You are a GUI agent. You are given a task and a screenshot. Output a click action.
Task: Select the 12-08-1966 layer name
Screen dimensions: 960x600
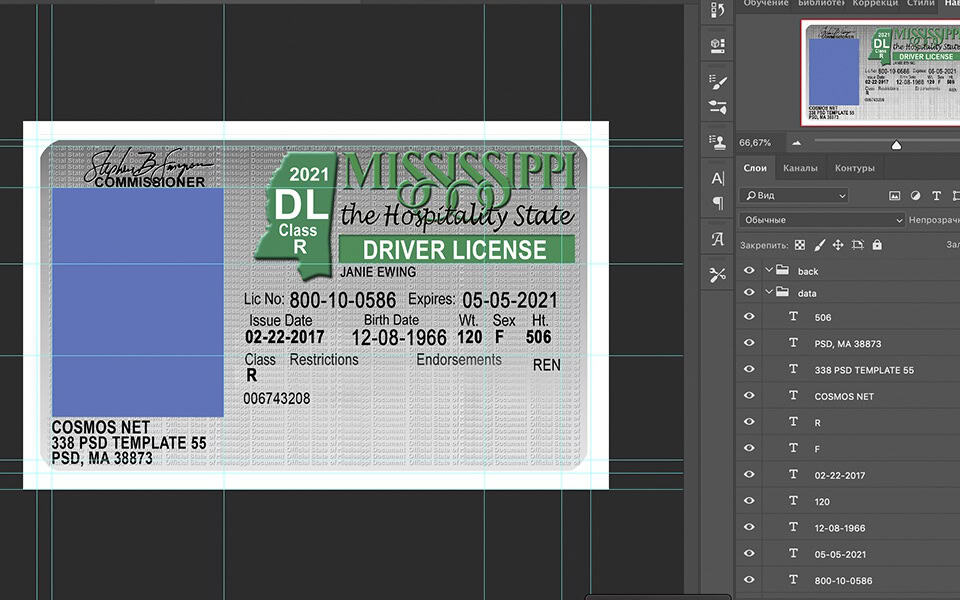click(839, 528)
